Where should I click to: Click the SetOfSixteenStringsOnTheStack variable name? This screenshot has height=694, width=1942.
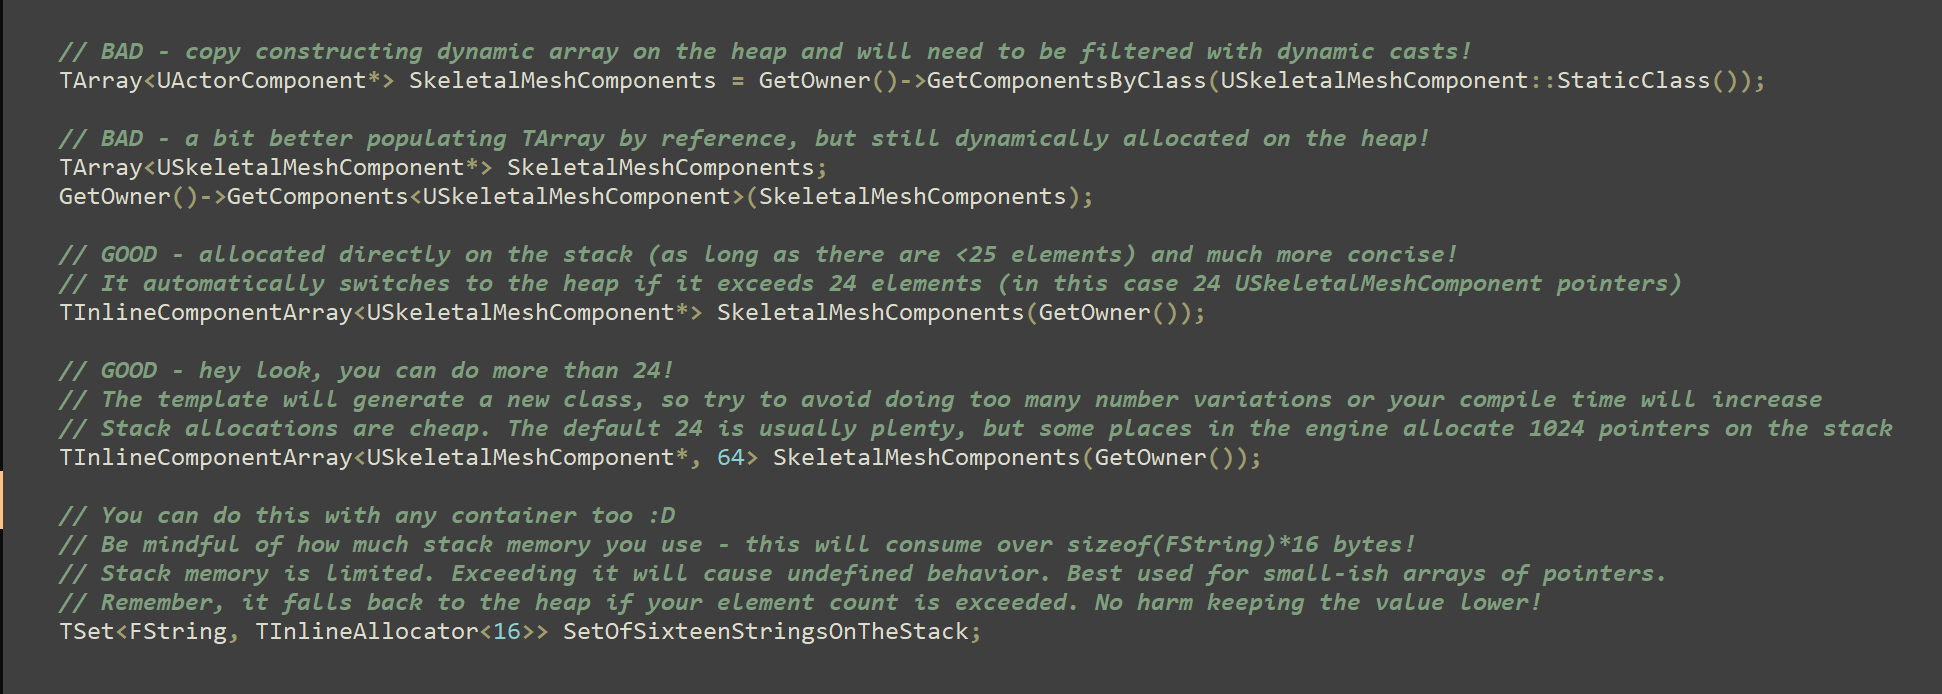765,632
